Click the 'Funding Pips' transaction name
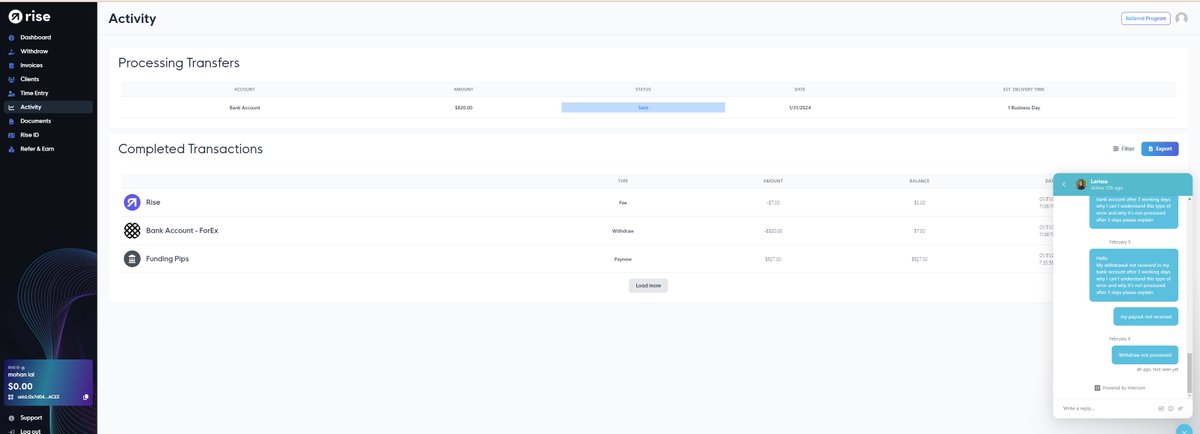 pos(167,259)
